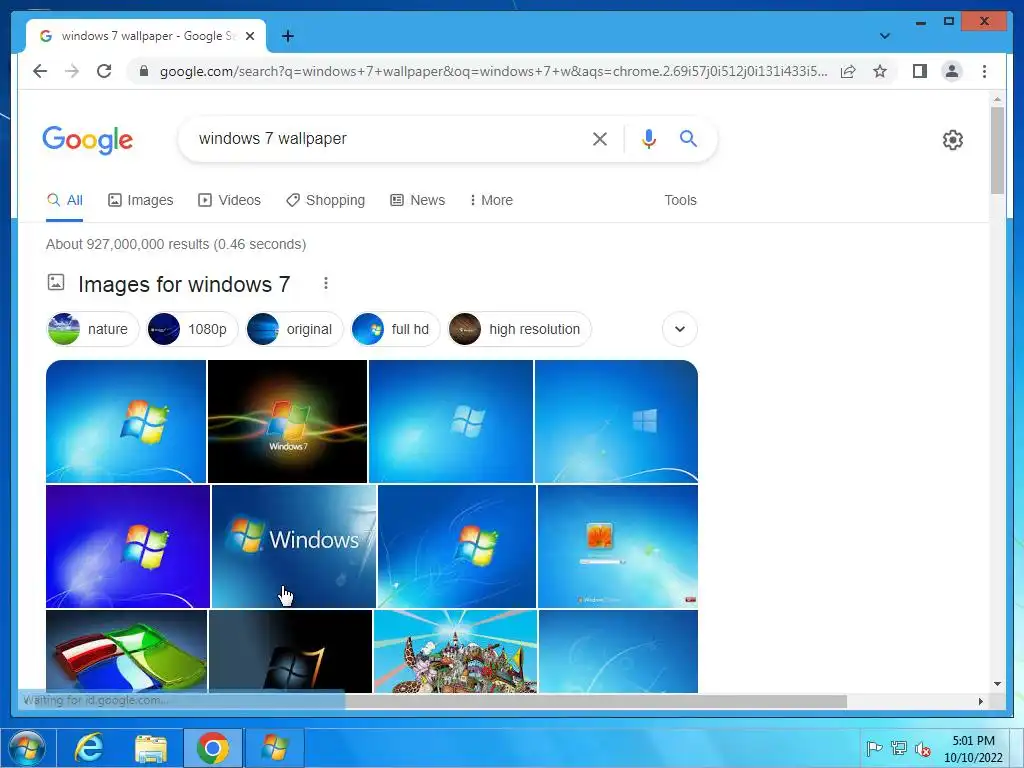Viewport: 1024px width, 768px height.
Task: Open the Windows login screen image
Action: point(618,547)
